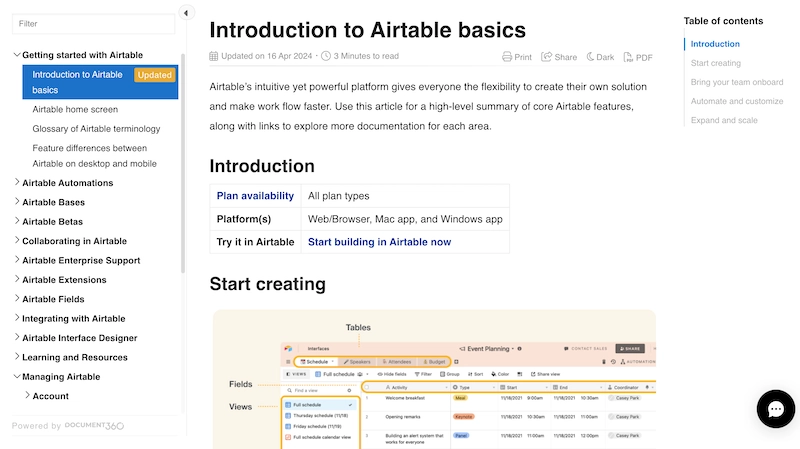Click the Collaborating in Airtable label
Viewport: 800px width, 449px height.
coord(74,241)
